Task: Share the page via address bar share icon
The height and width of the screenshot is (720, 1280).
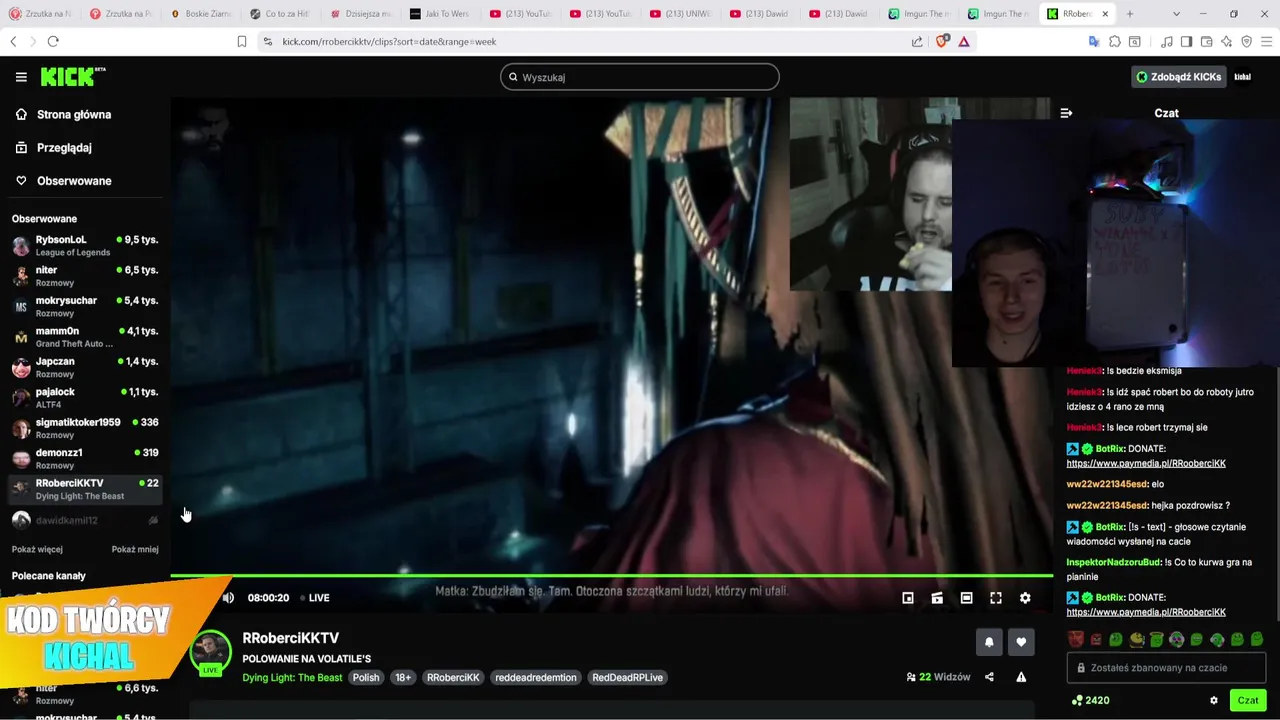Action: click(x=917, y=41)
